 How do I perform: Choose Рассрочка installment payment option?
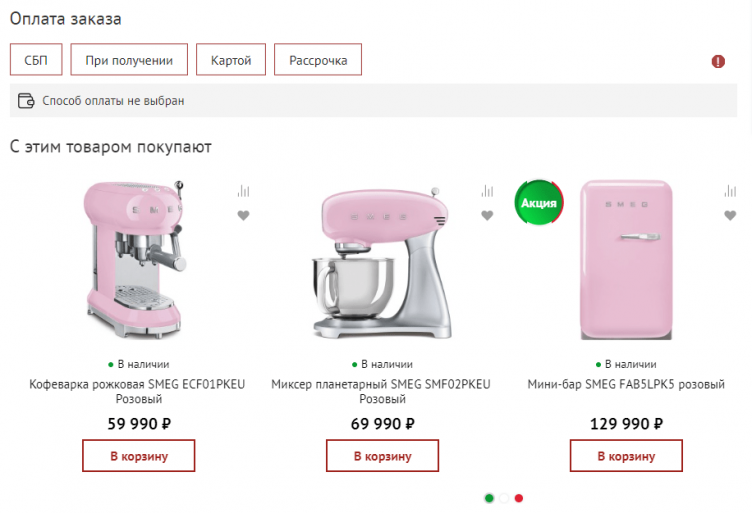[318, 60]
